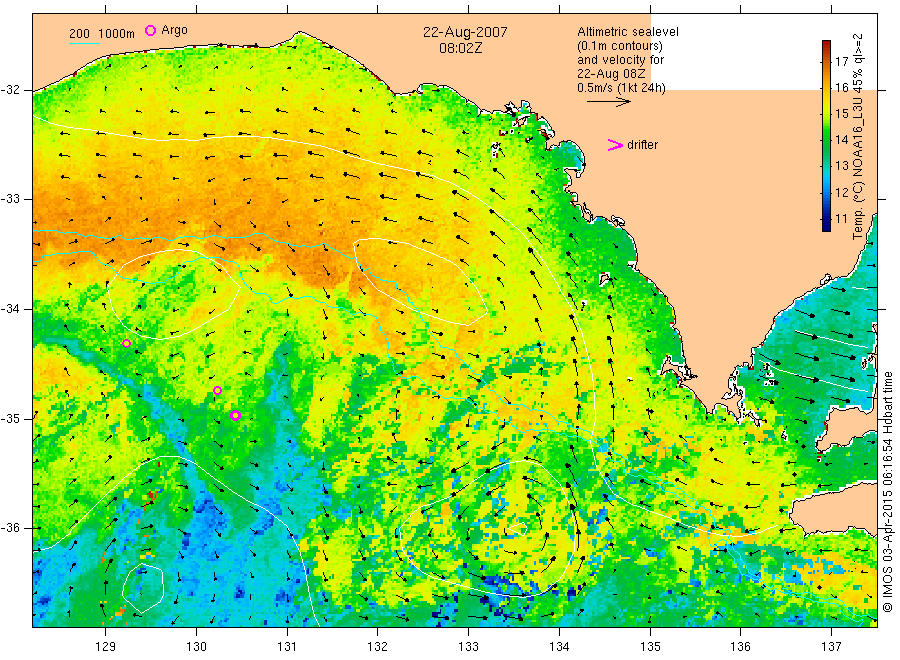Click the '11' colorbar tick label
The width and height of the screenshot is (900, 660).
coord(842,219)
